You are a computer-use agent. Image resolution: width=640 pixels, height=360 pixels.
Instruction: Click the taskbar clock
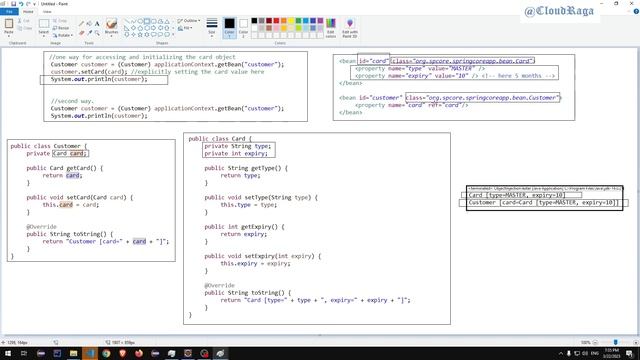click(x=612, y=353)
